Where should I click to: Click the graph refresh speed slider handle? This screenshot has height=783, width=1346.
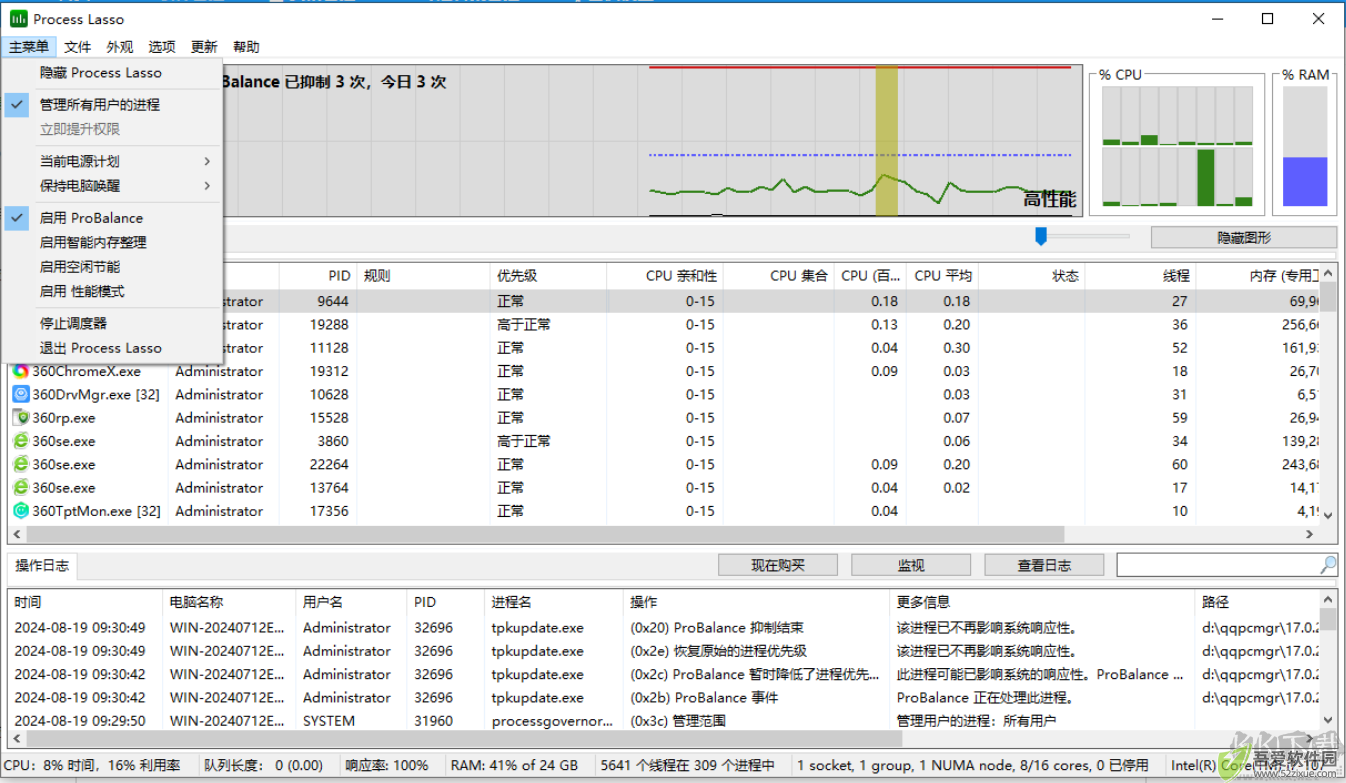(1041, 236)
